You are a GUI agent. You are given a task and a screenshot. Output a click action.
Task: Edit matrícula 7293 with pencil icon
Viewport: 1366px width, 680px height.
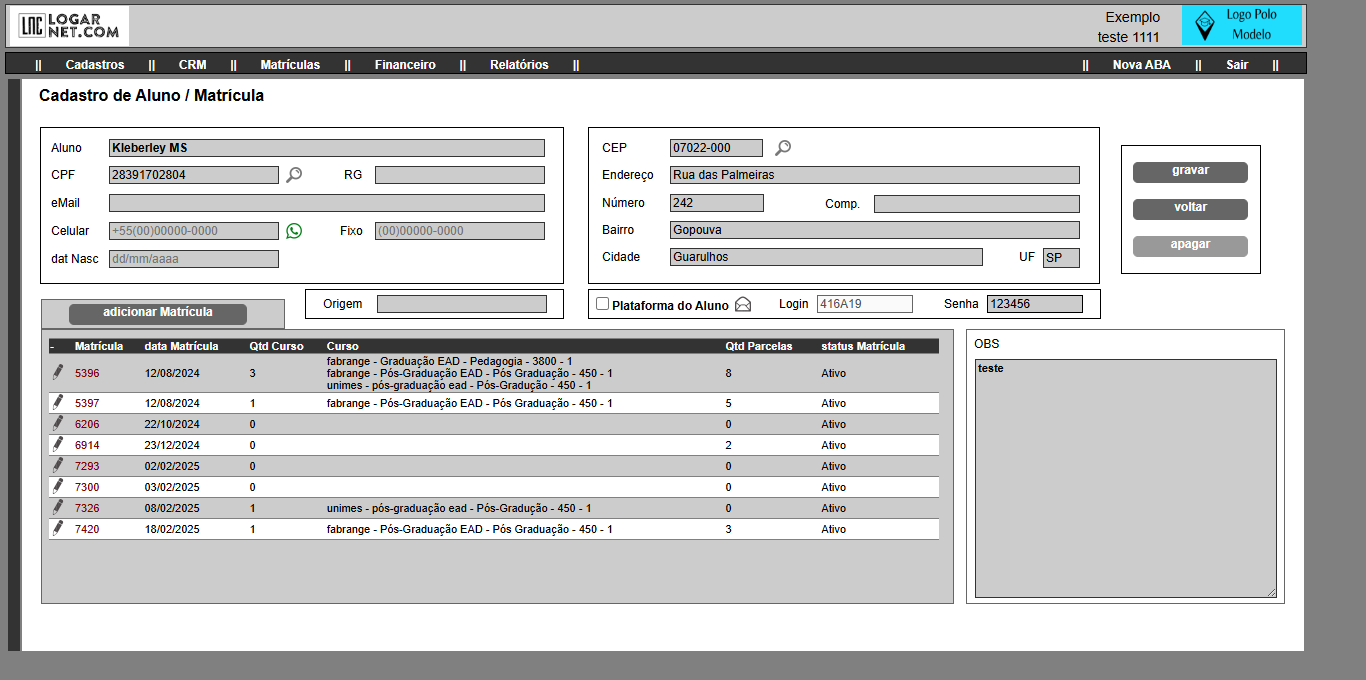57,465
